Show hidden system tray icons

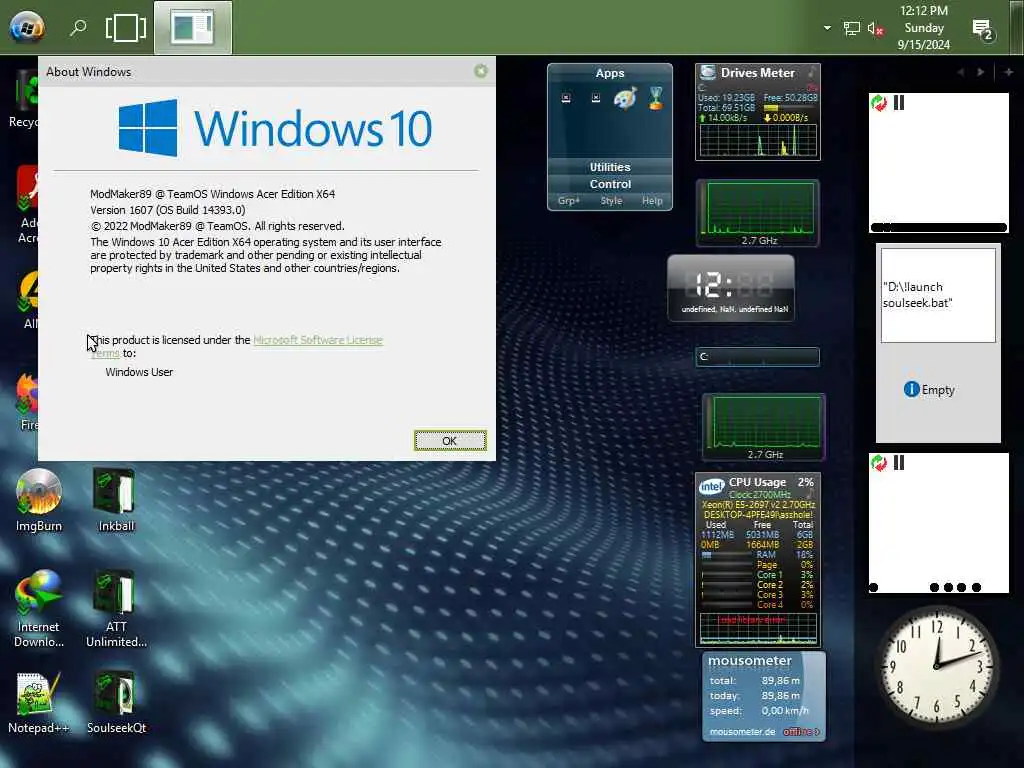827,27
